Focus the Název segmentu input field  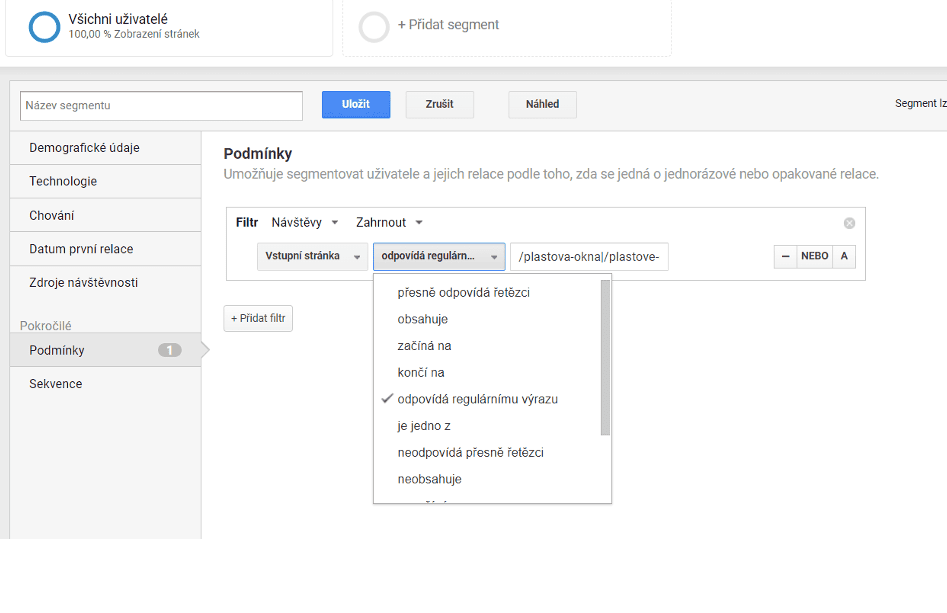pos(161,106)
